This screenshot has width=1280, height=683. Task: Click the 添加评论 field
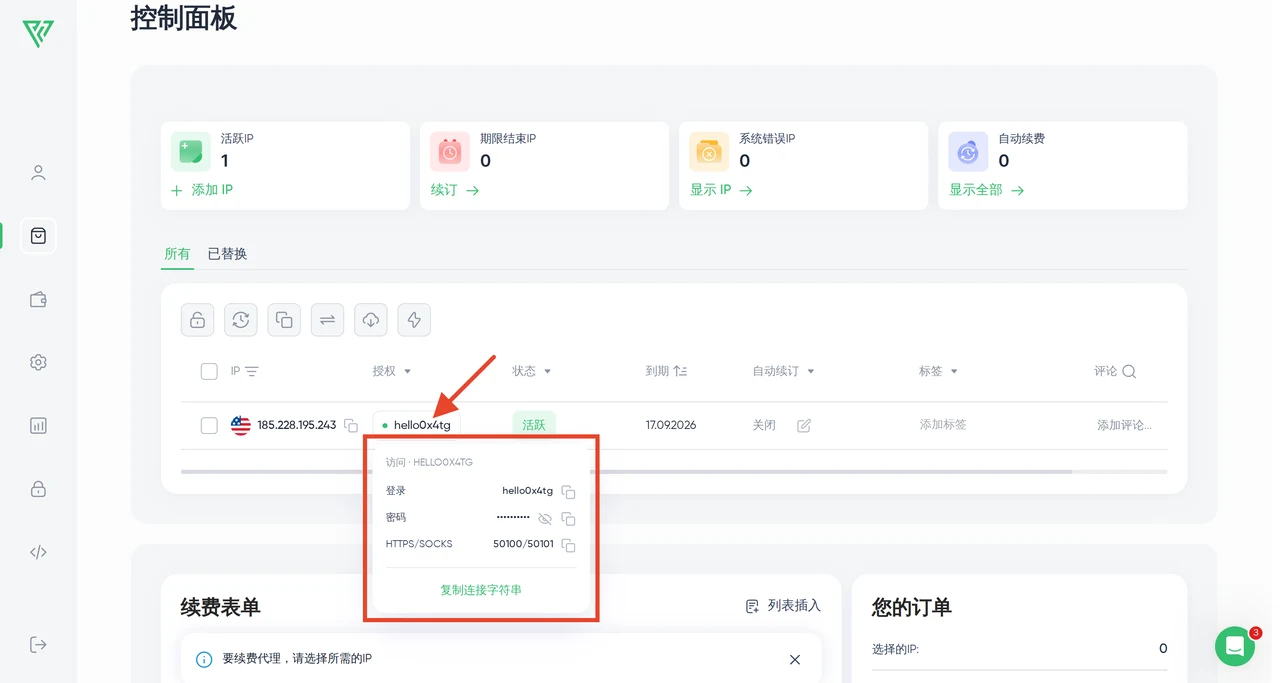point(1124,425)
